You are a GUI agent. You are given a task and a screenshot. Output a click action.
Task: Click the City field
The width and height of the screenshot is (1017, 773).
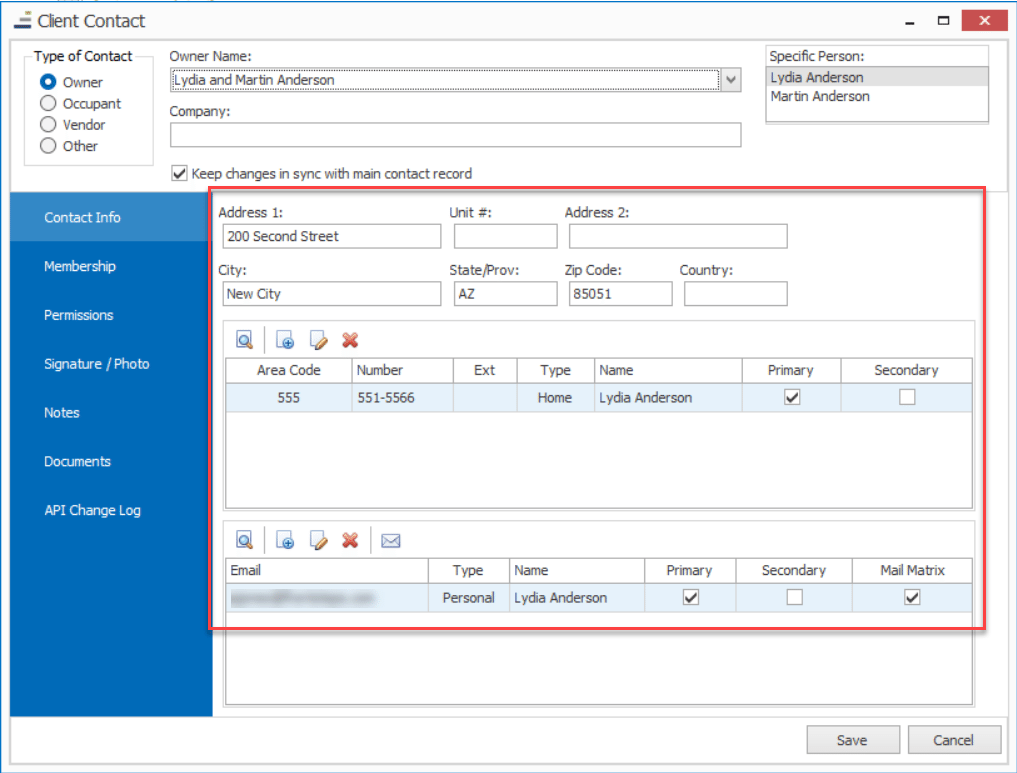coord(331,294)
